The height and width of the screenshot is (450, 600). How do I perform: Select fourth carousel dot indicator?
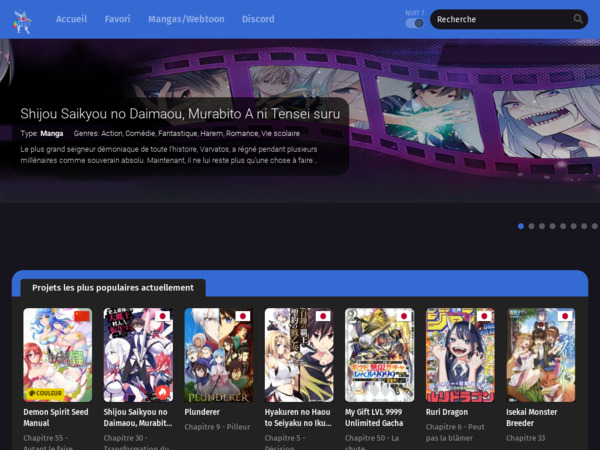coord(552,226)
